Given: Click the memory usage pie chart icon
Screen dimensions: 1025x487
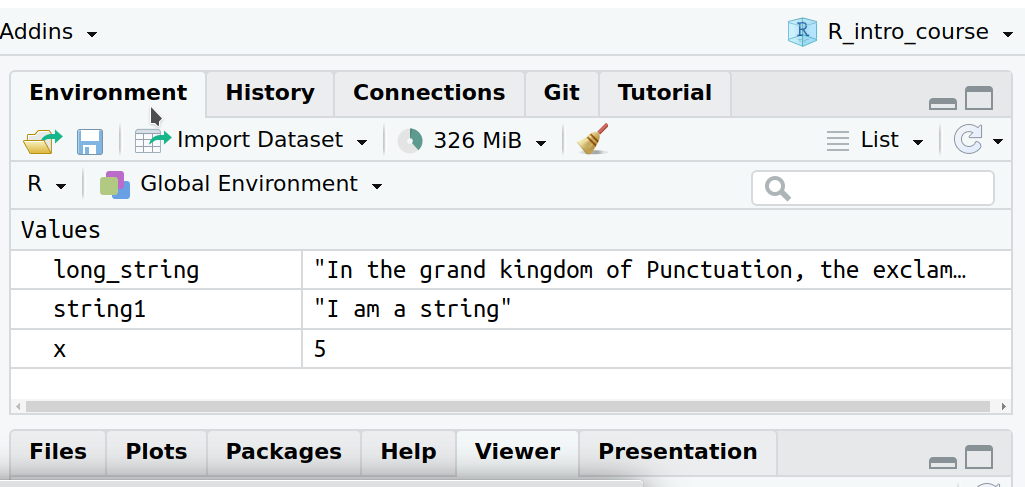Looking at the screenshot, I should coord(410,141).
